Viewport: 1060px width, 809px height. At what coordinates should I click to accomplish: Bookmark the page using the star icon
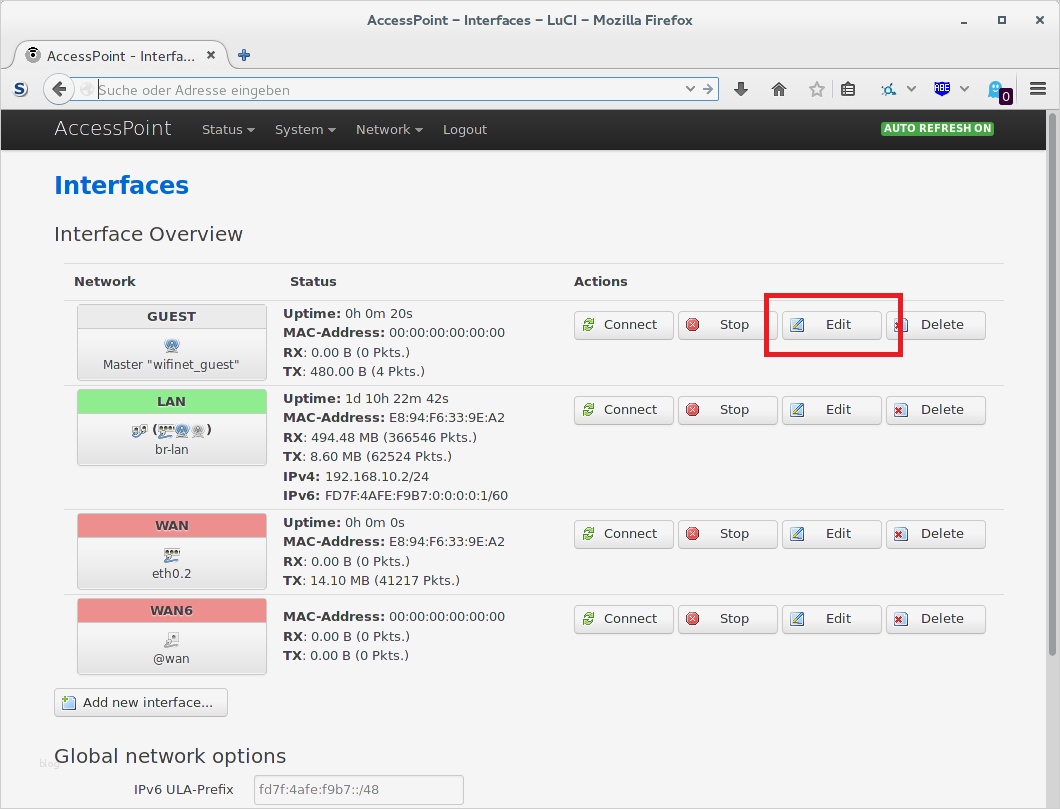click(816, 89)
